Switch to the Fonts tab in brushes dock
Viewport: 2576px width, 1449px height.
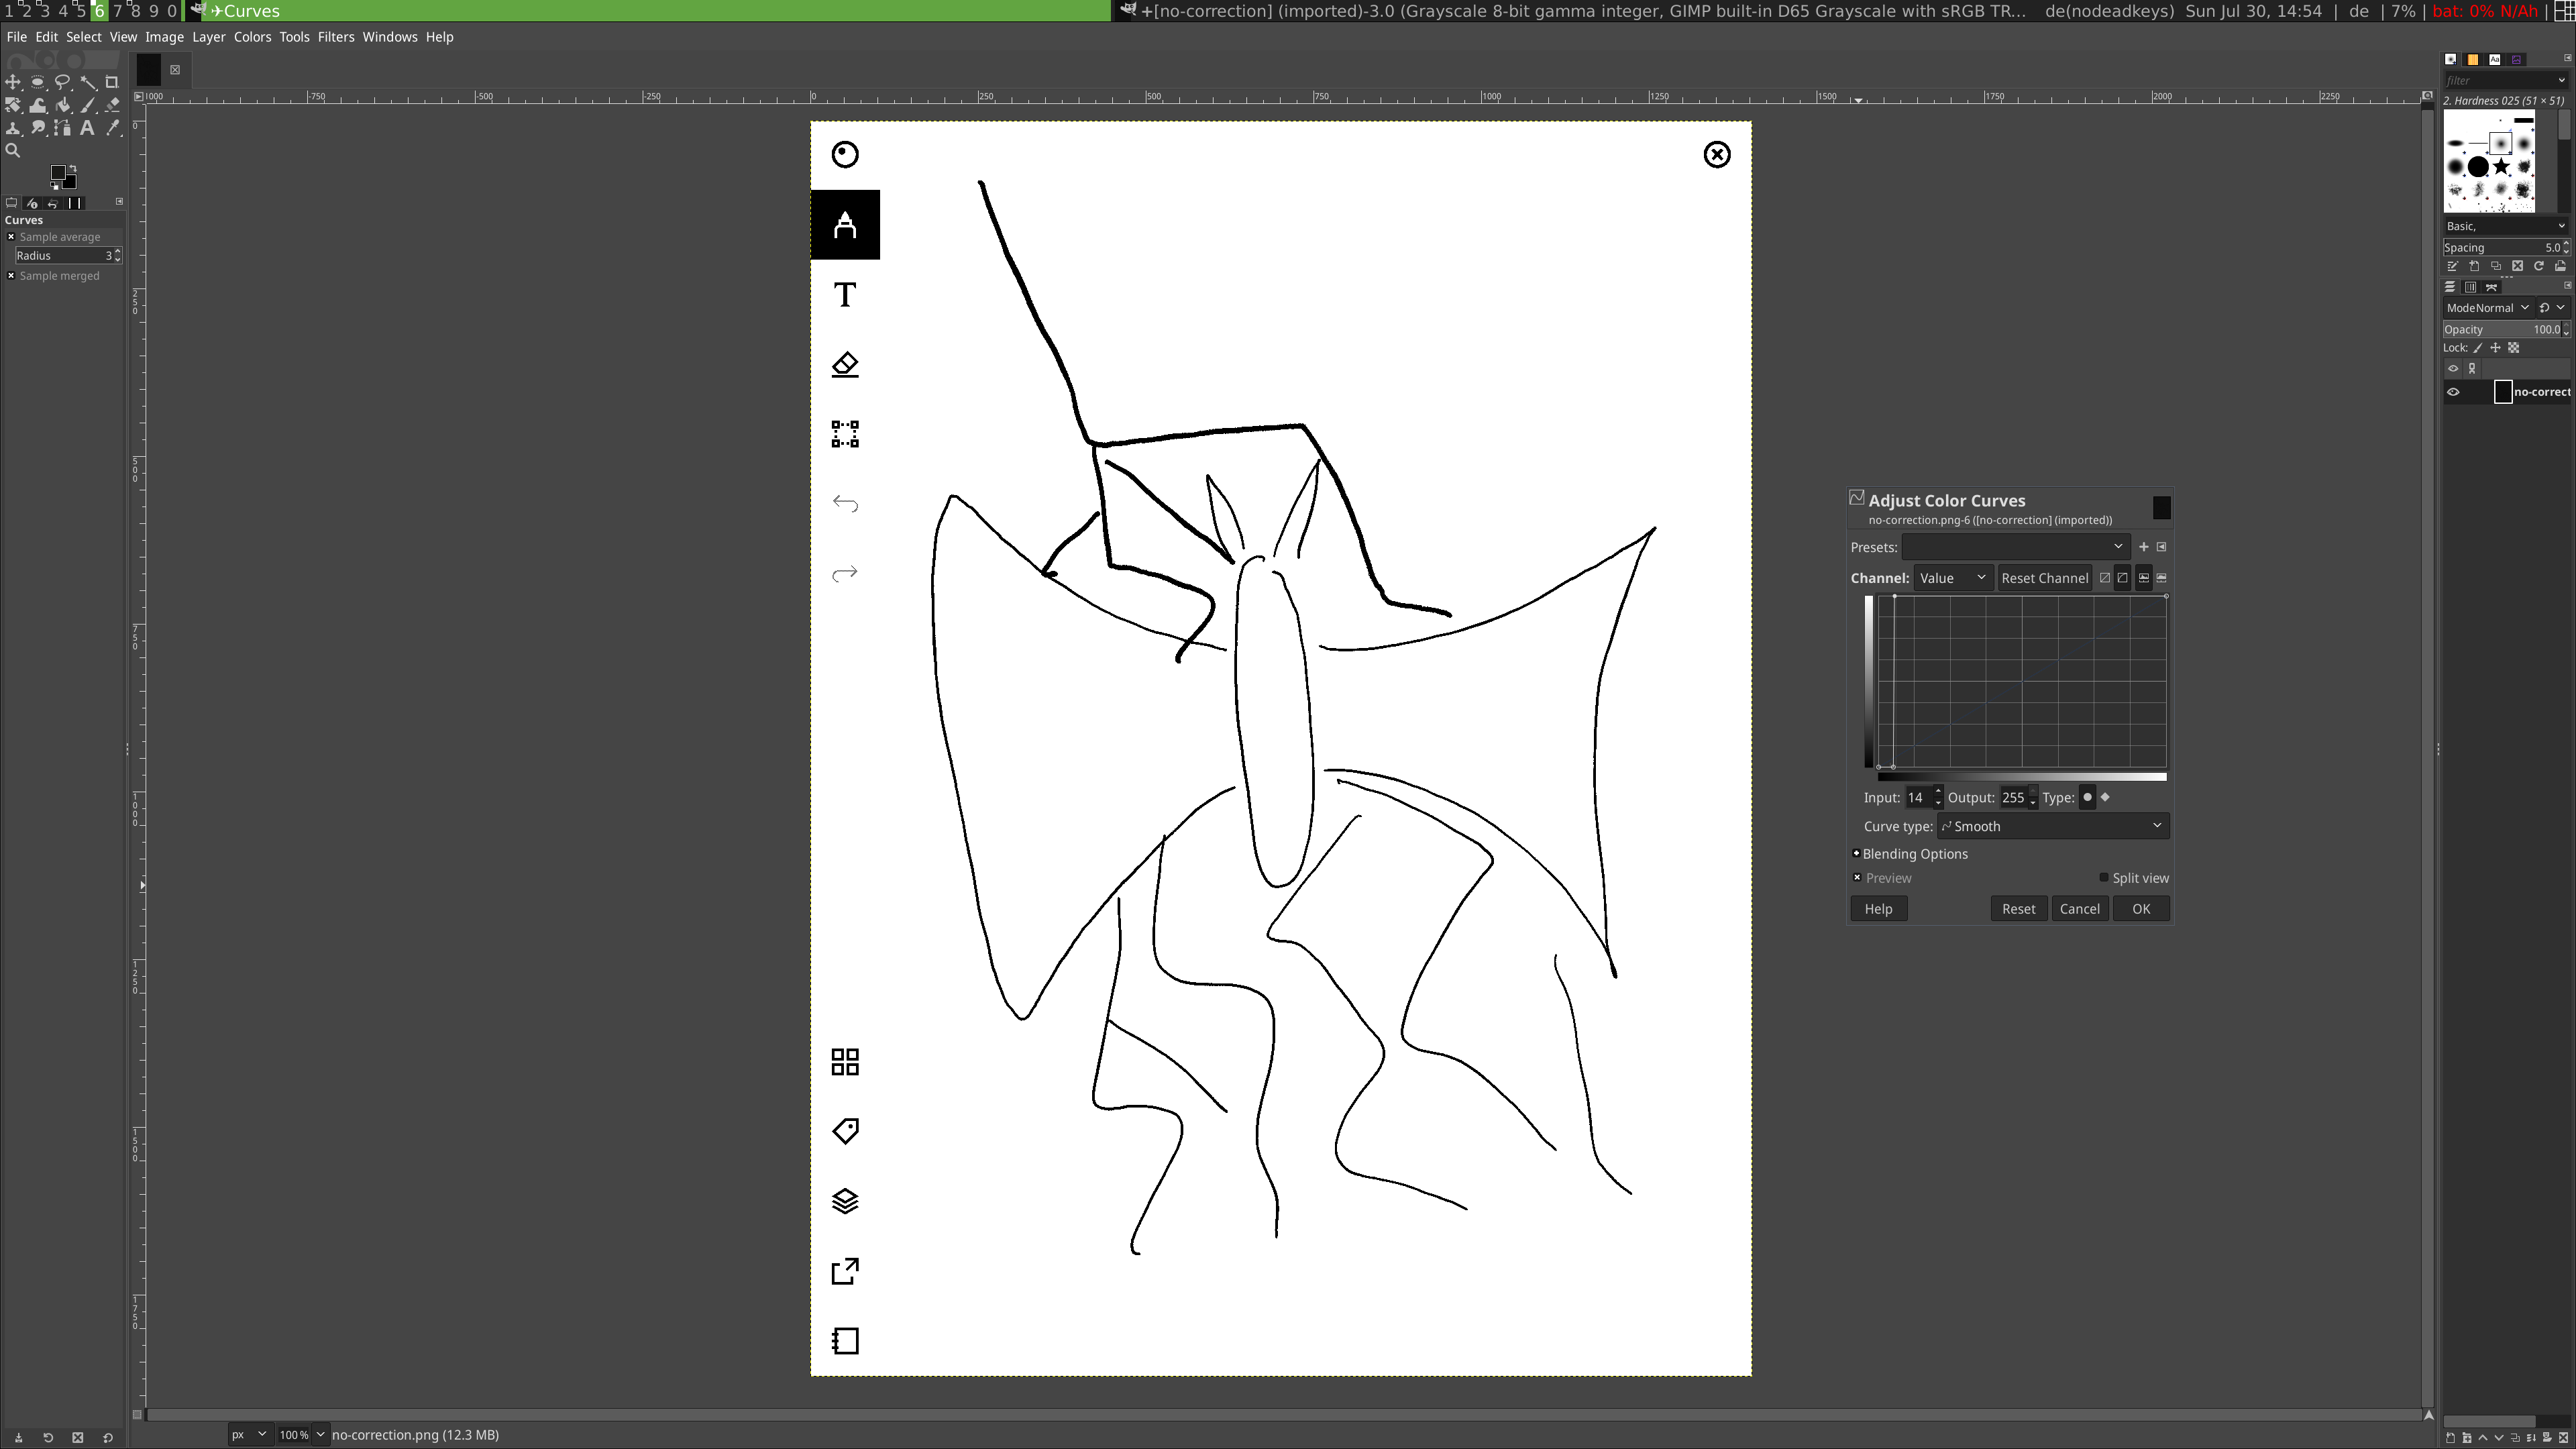pyautogui.click(x=2495, y=60)
